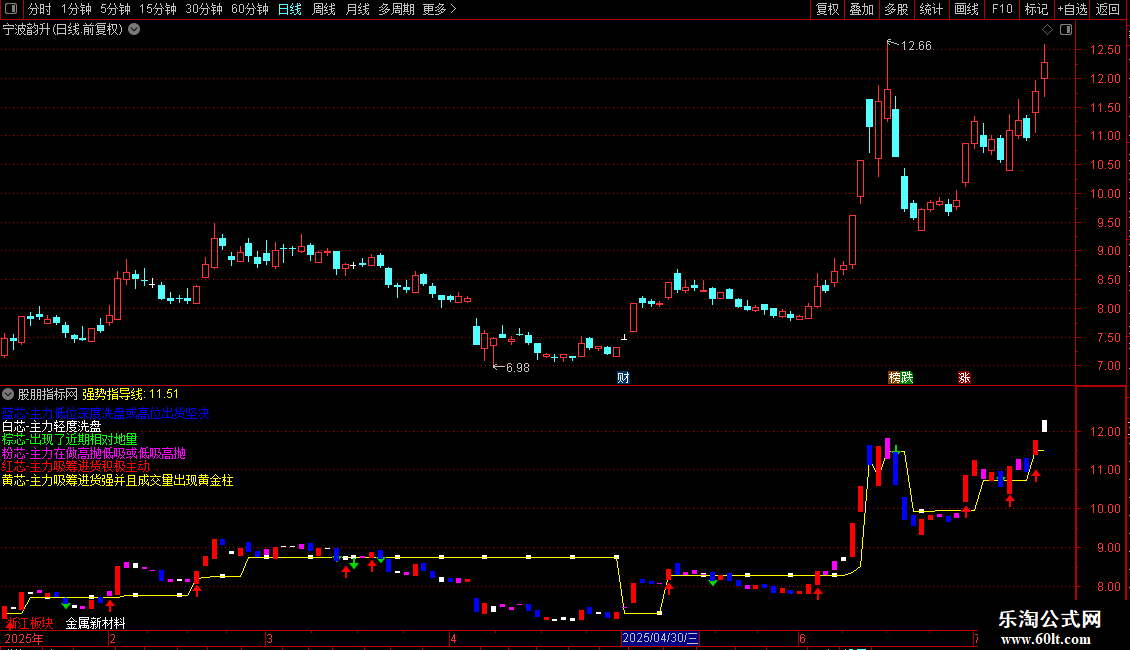Switch to 5分钟 period
1130x650 pixels.
pyautogui.click(x=115, y=9)
